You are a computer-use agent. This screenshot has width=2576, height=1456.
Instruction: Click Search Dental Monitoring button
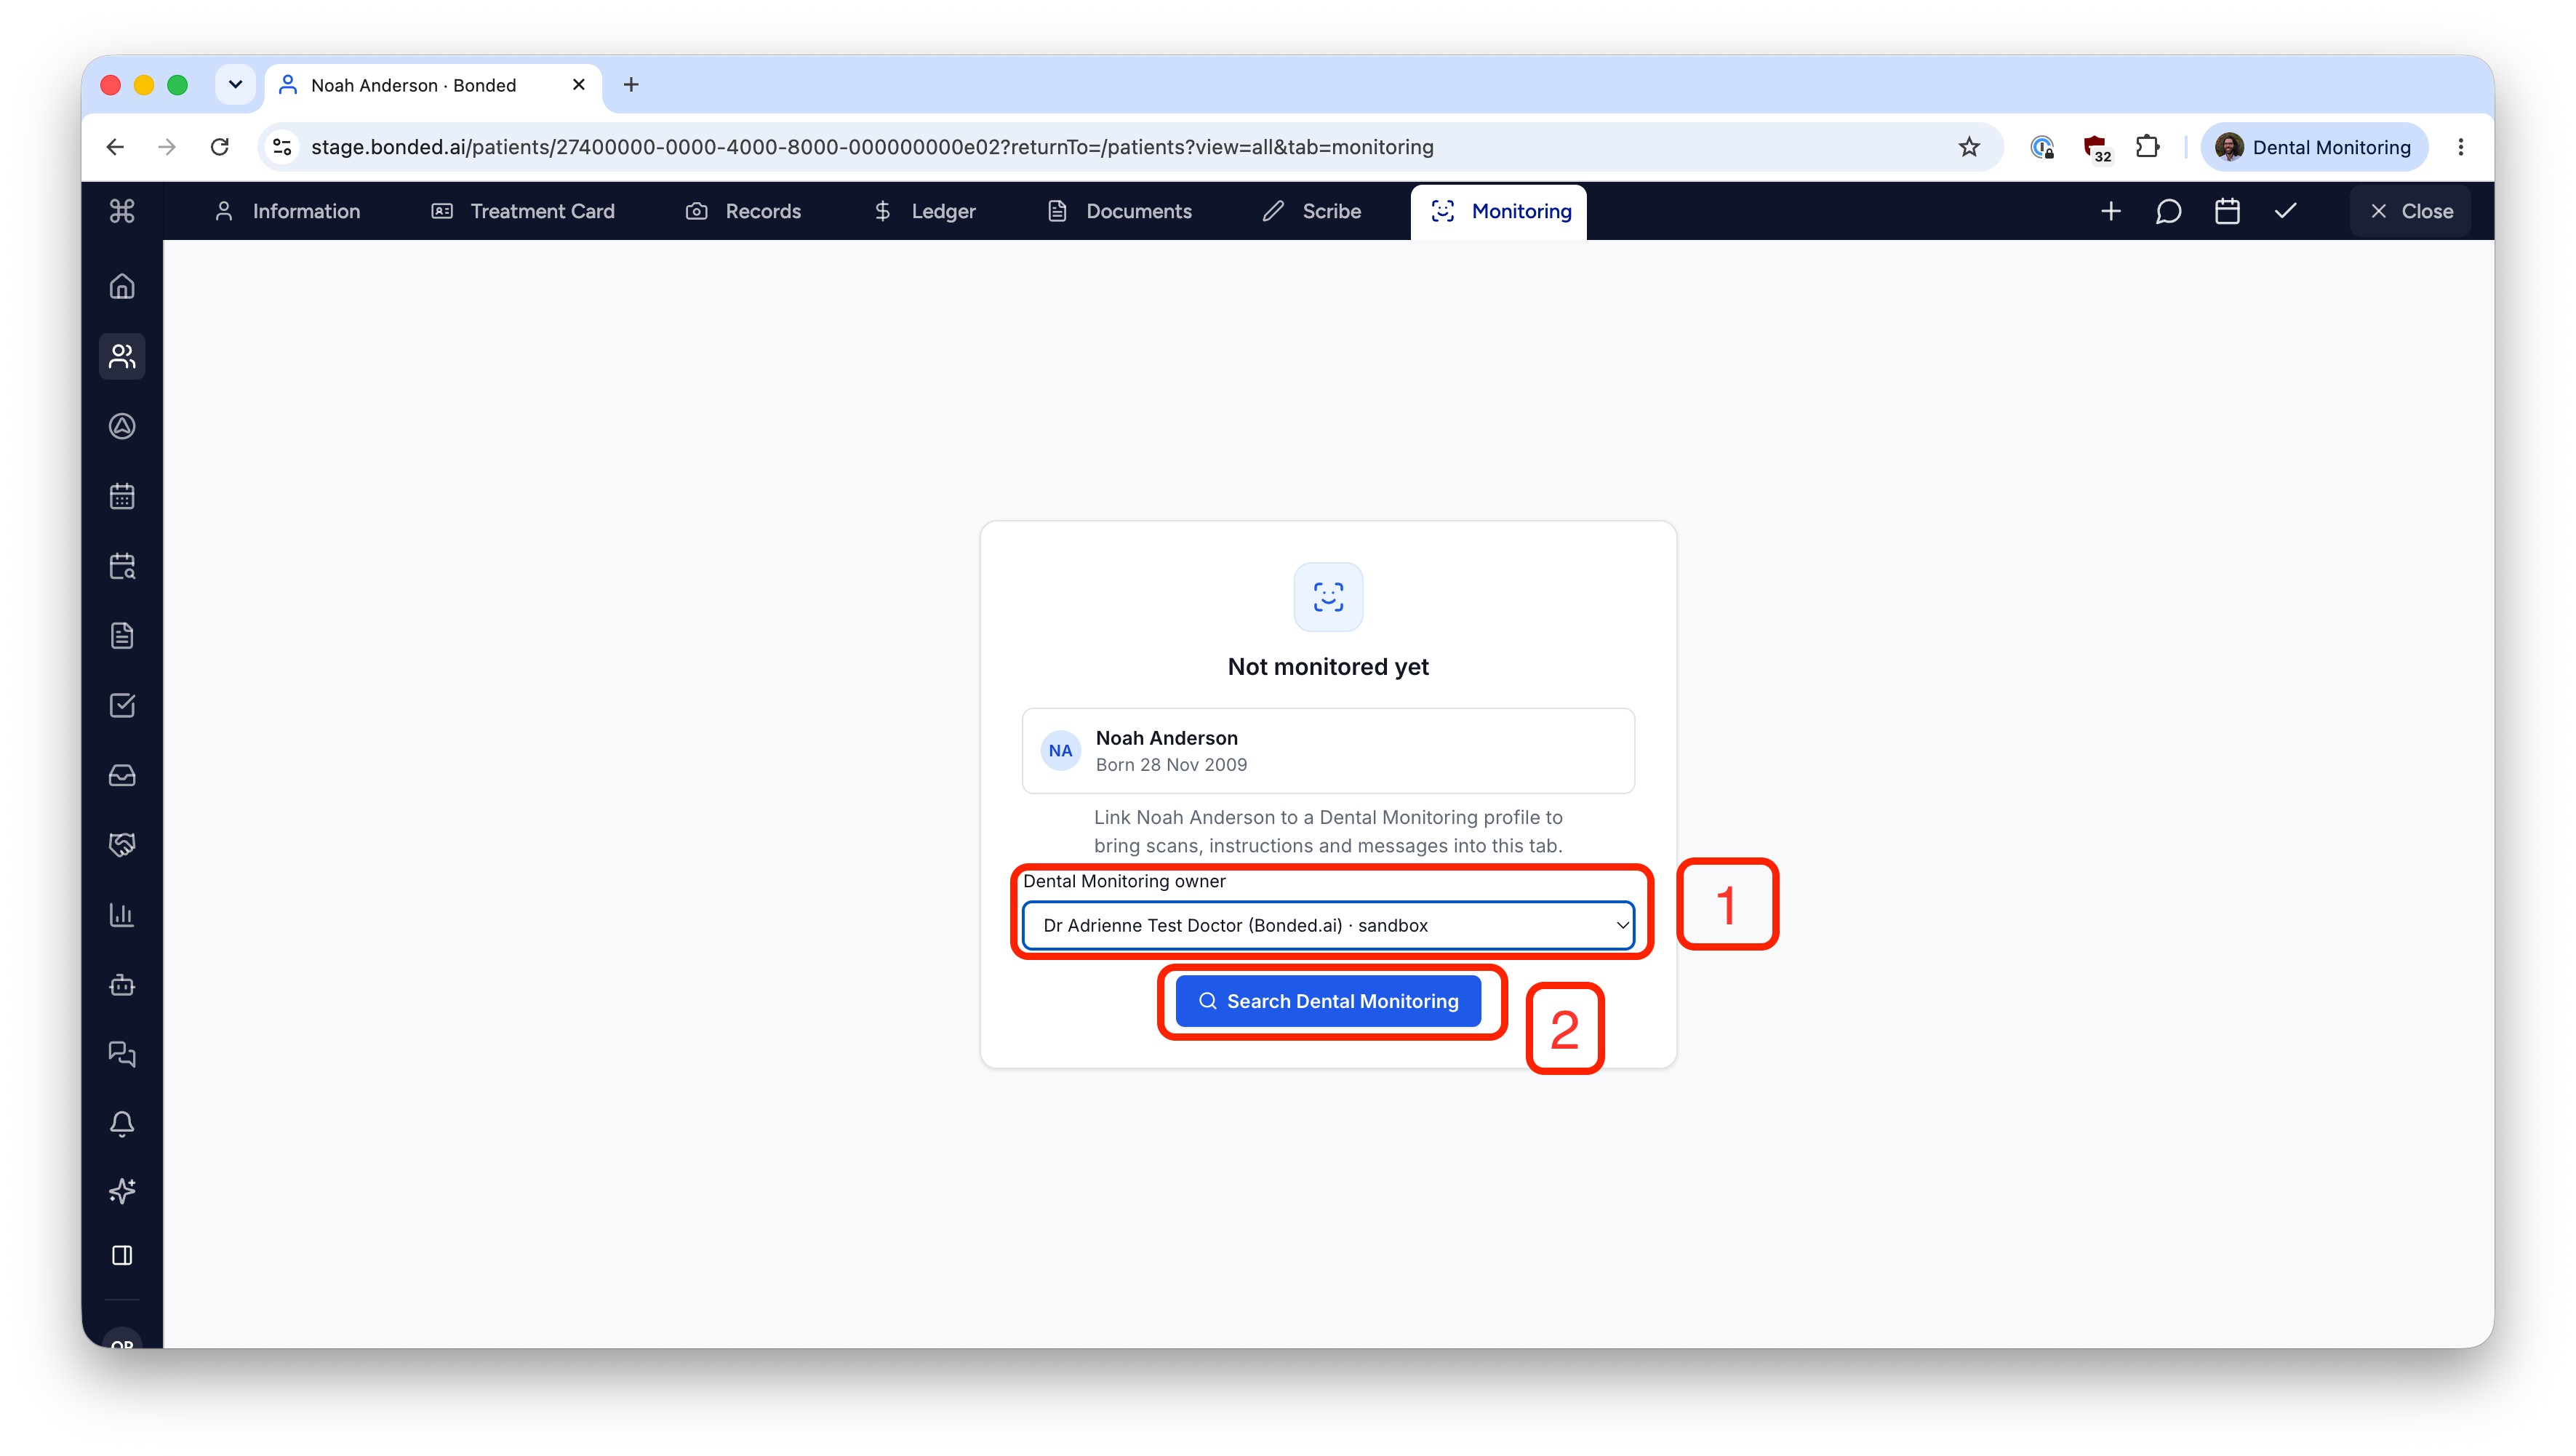(x=1328, y=1001)
